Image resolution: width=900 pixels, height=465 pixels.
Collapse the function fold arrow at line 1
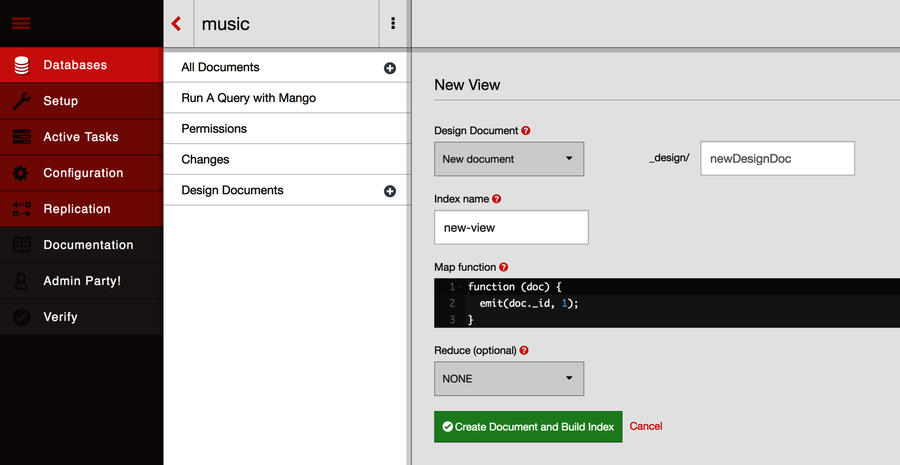(x=460, y=287)
